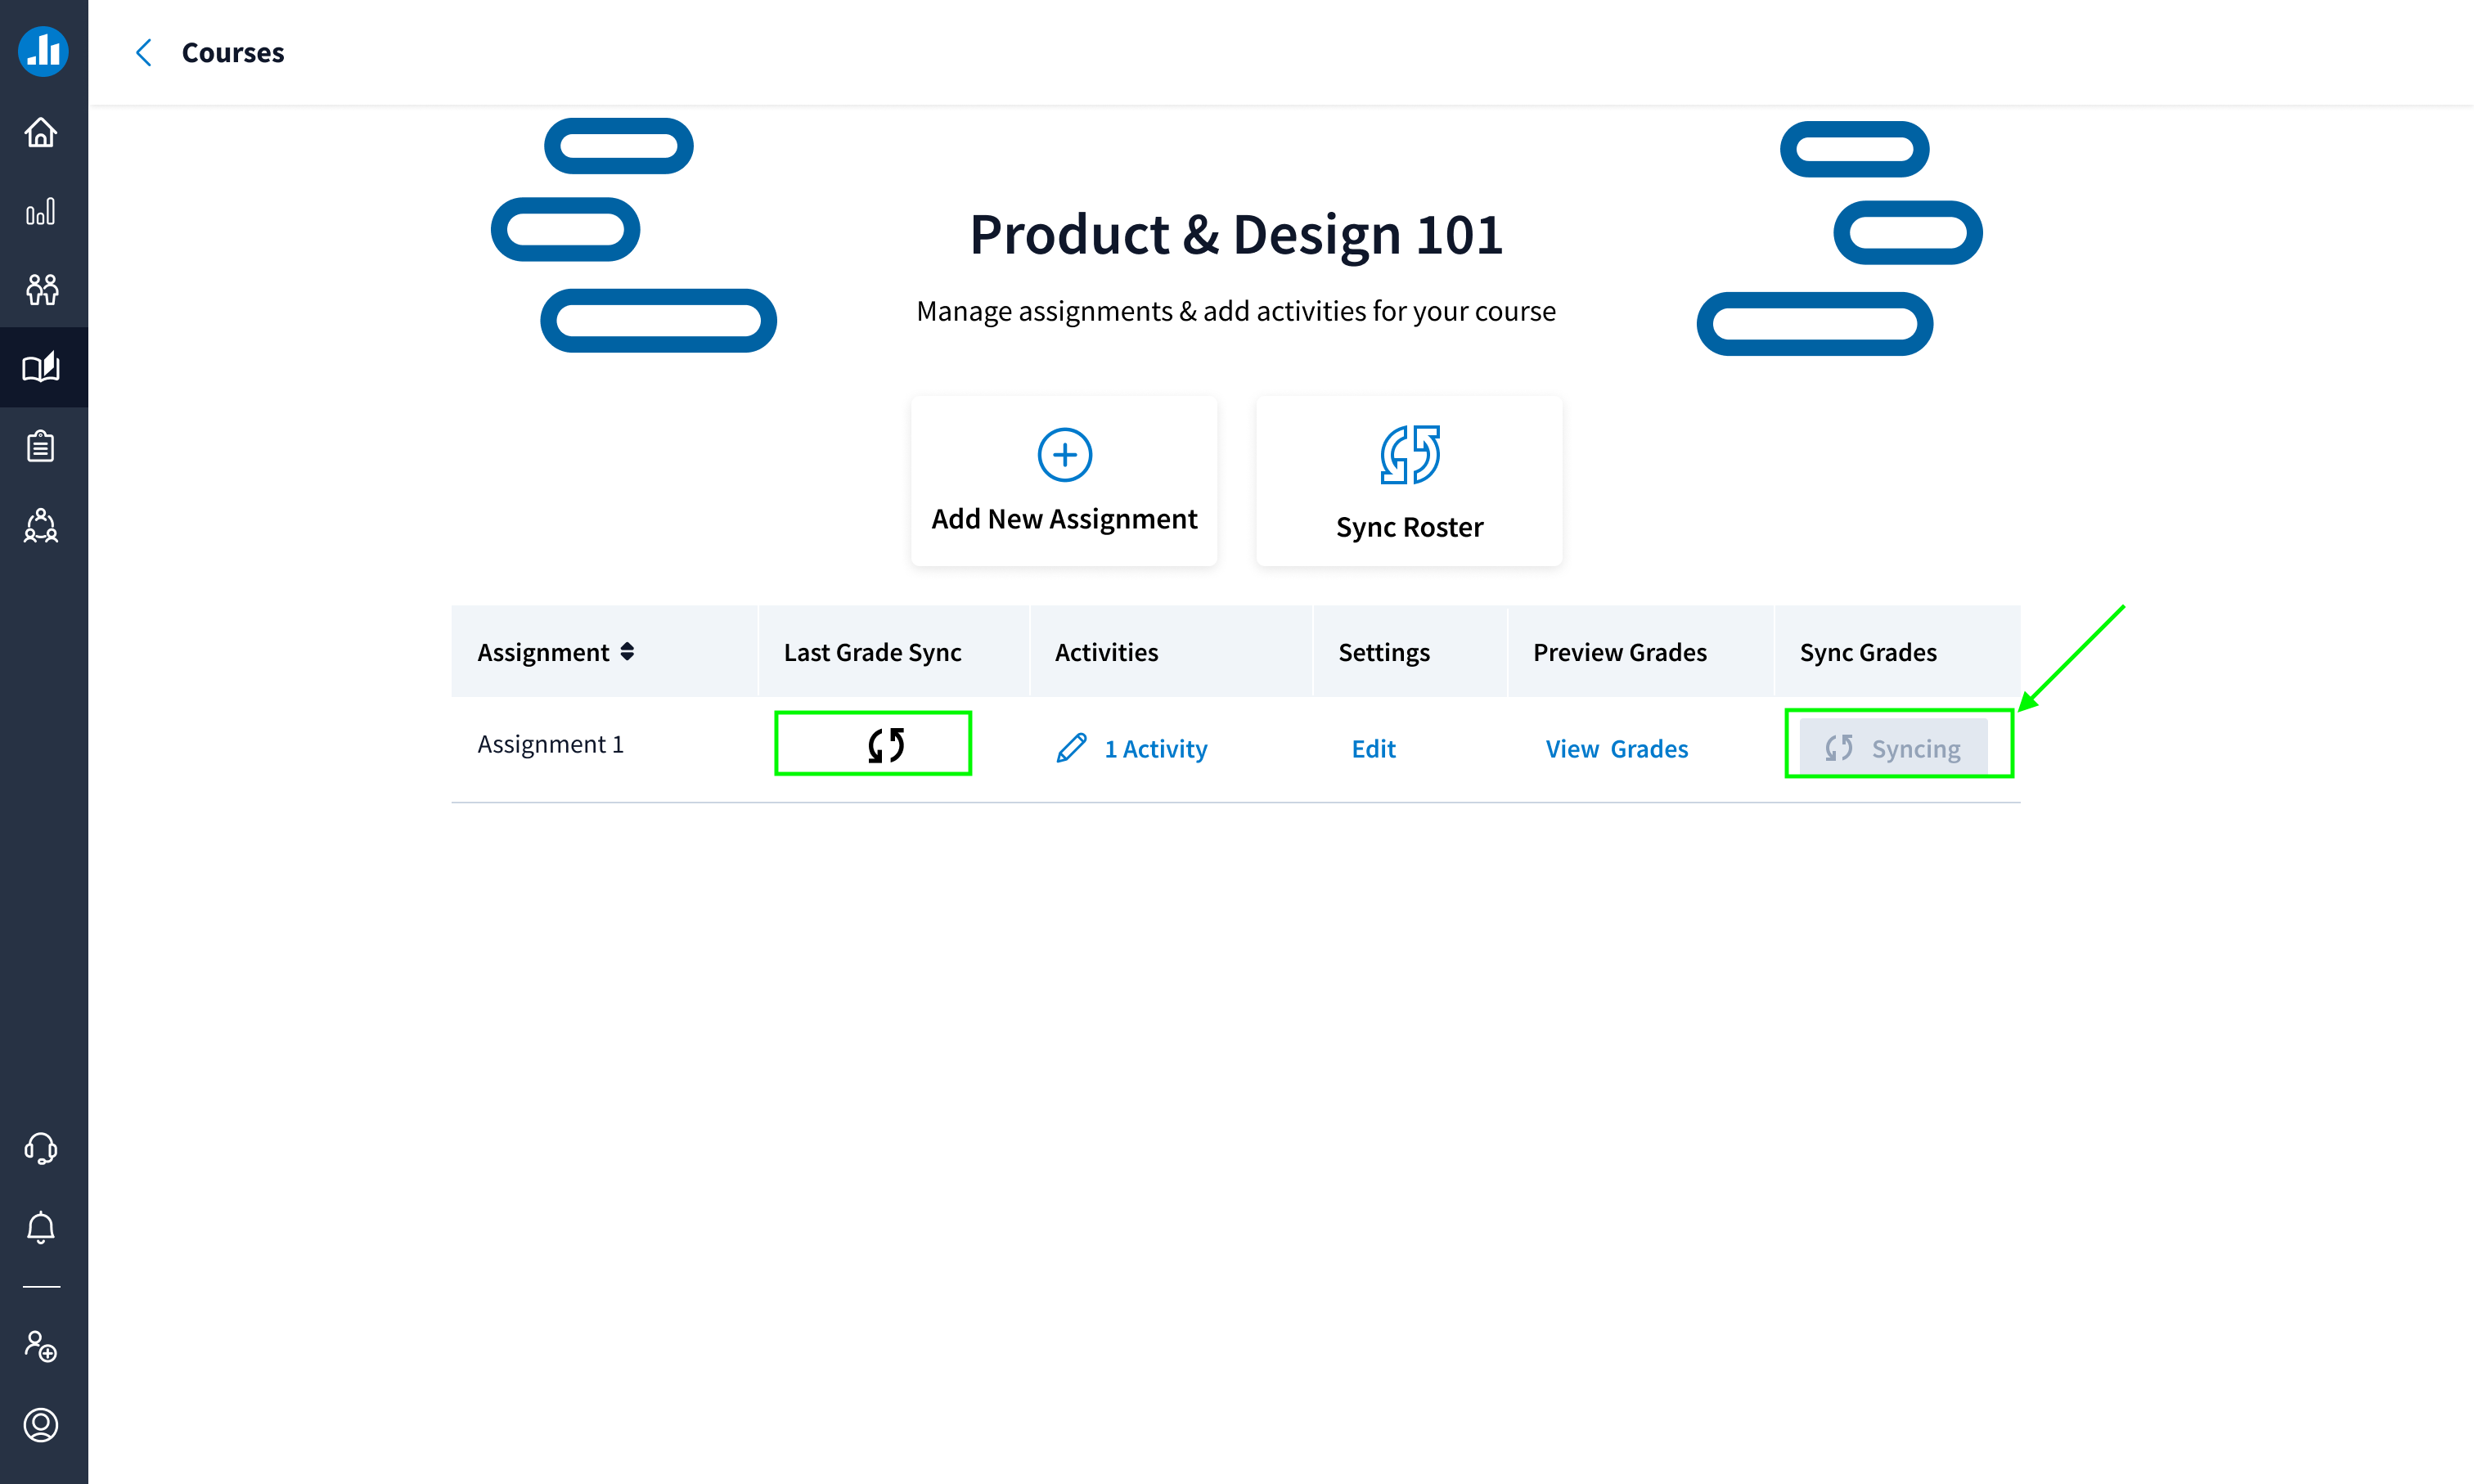Click the app logo at top left
Screen dimensions: 2474x1484
pyautogui.click(x=43, y=51)
